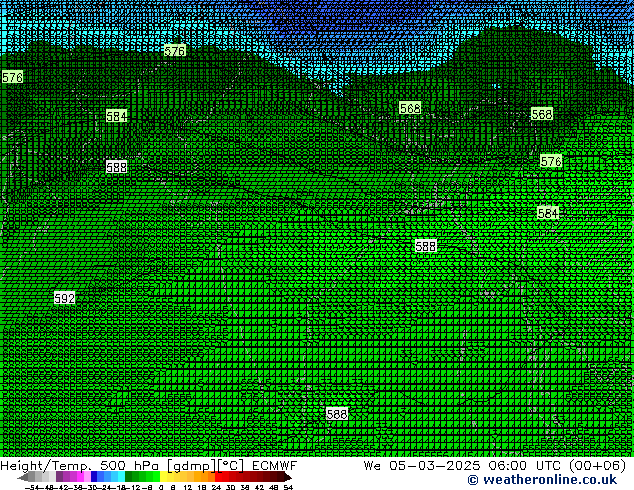Click the bottommost 588 contour label
The image size is (634, 490).
(x=337, y=414)
